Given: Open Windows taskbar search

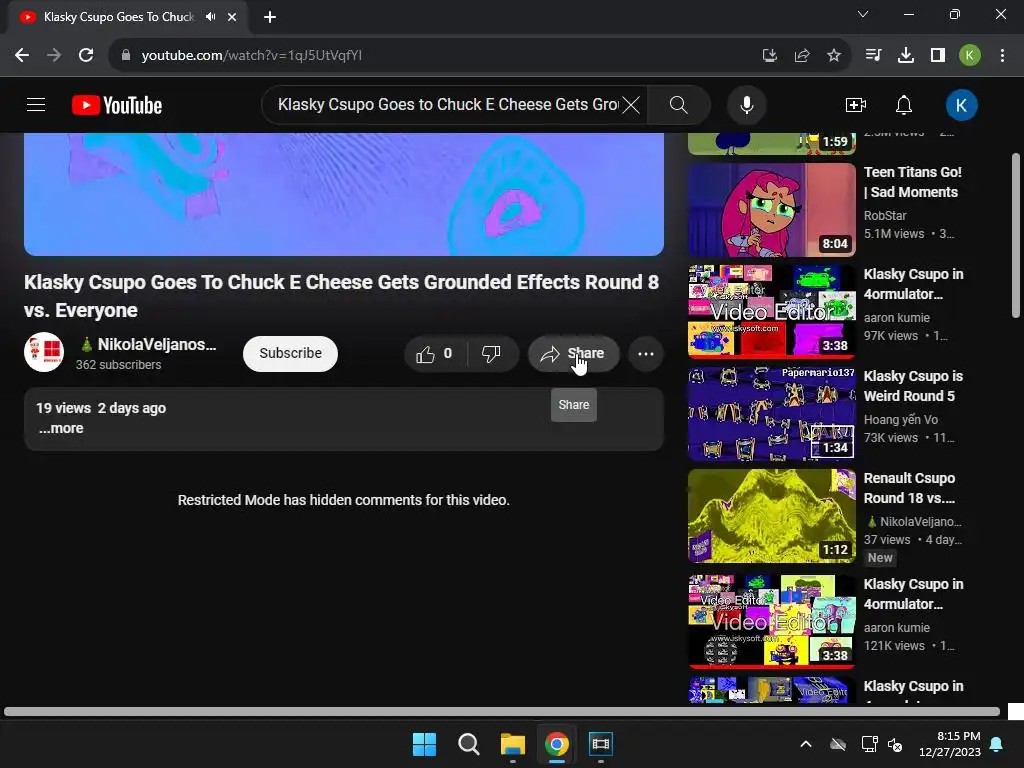Looking at the screenshot, I should tap(469, 744).
